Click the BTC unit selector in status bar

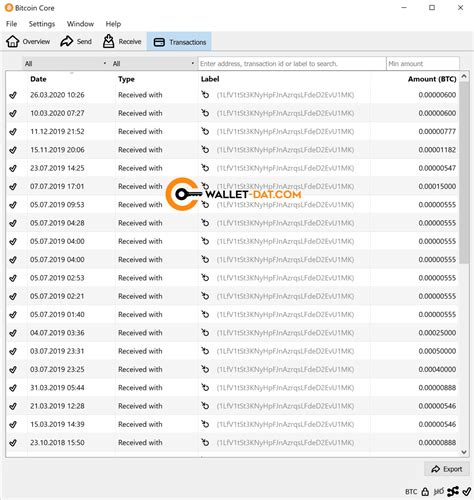[411, 492]
